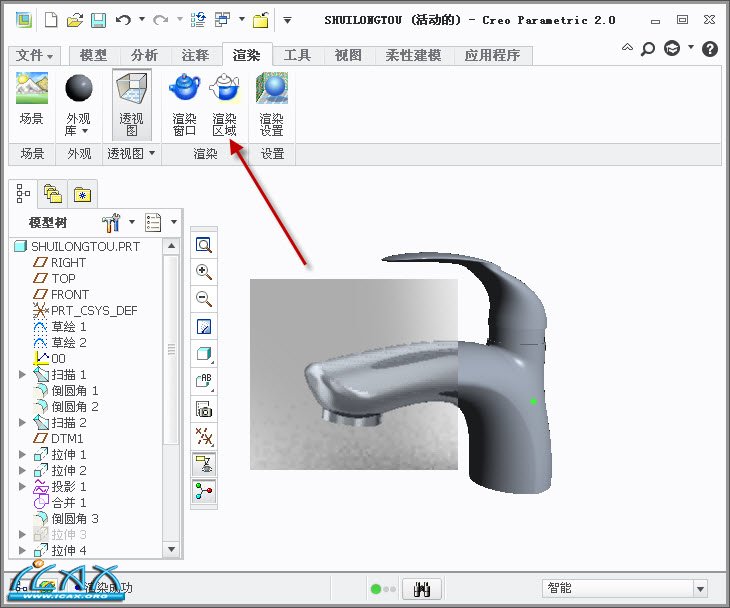The width and height of the screenshot is (730, 608).
Task: Toggle datum display filters icon
Action: click(x=204, y=437)
